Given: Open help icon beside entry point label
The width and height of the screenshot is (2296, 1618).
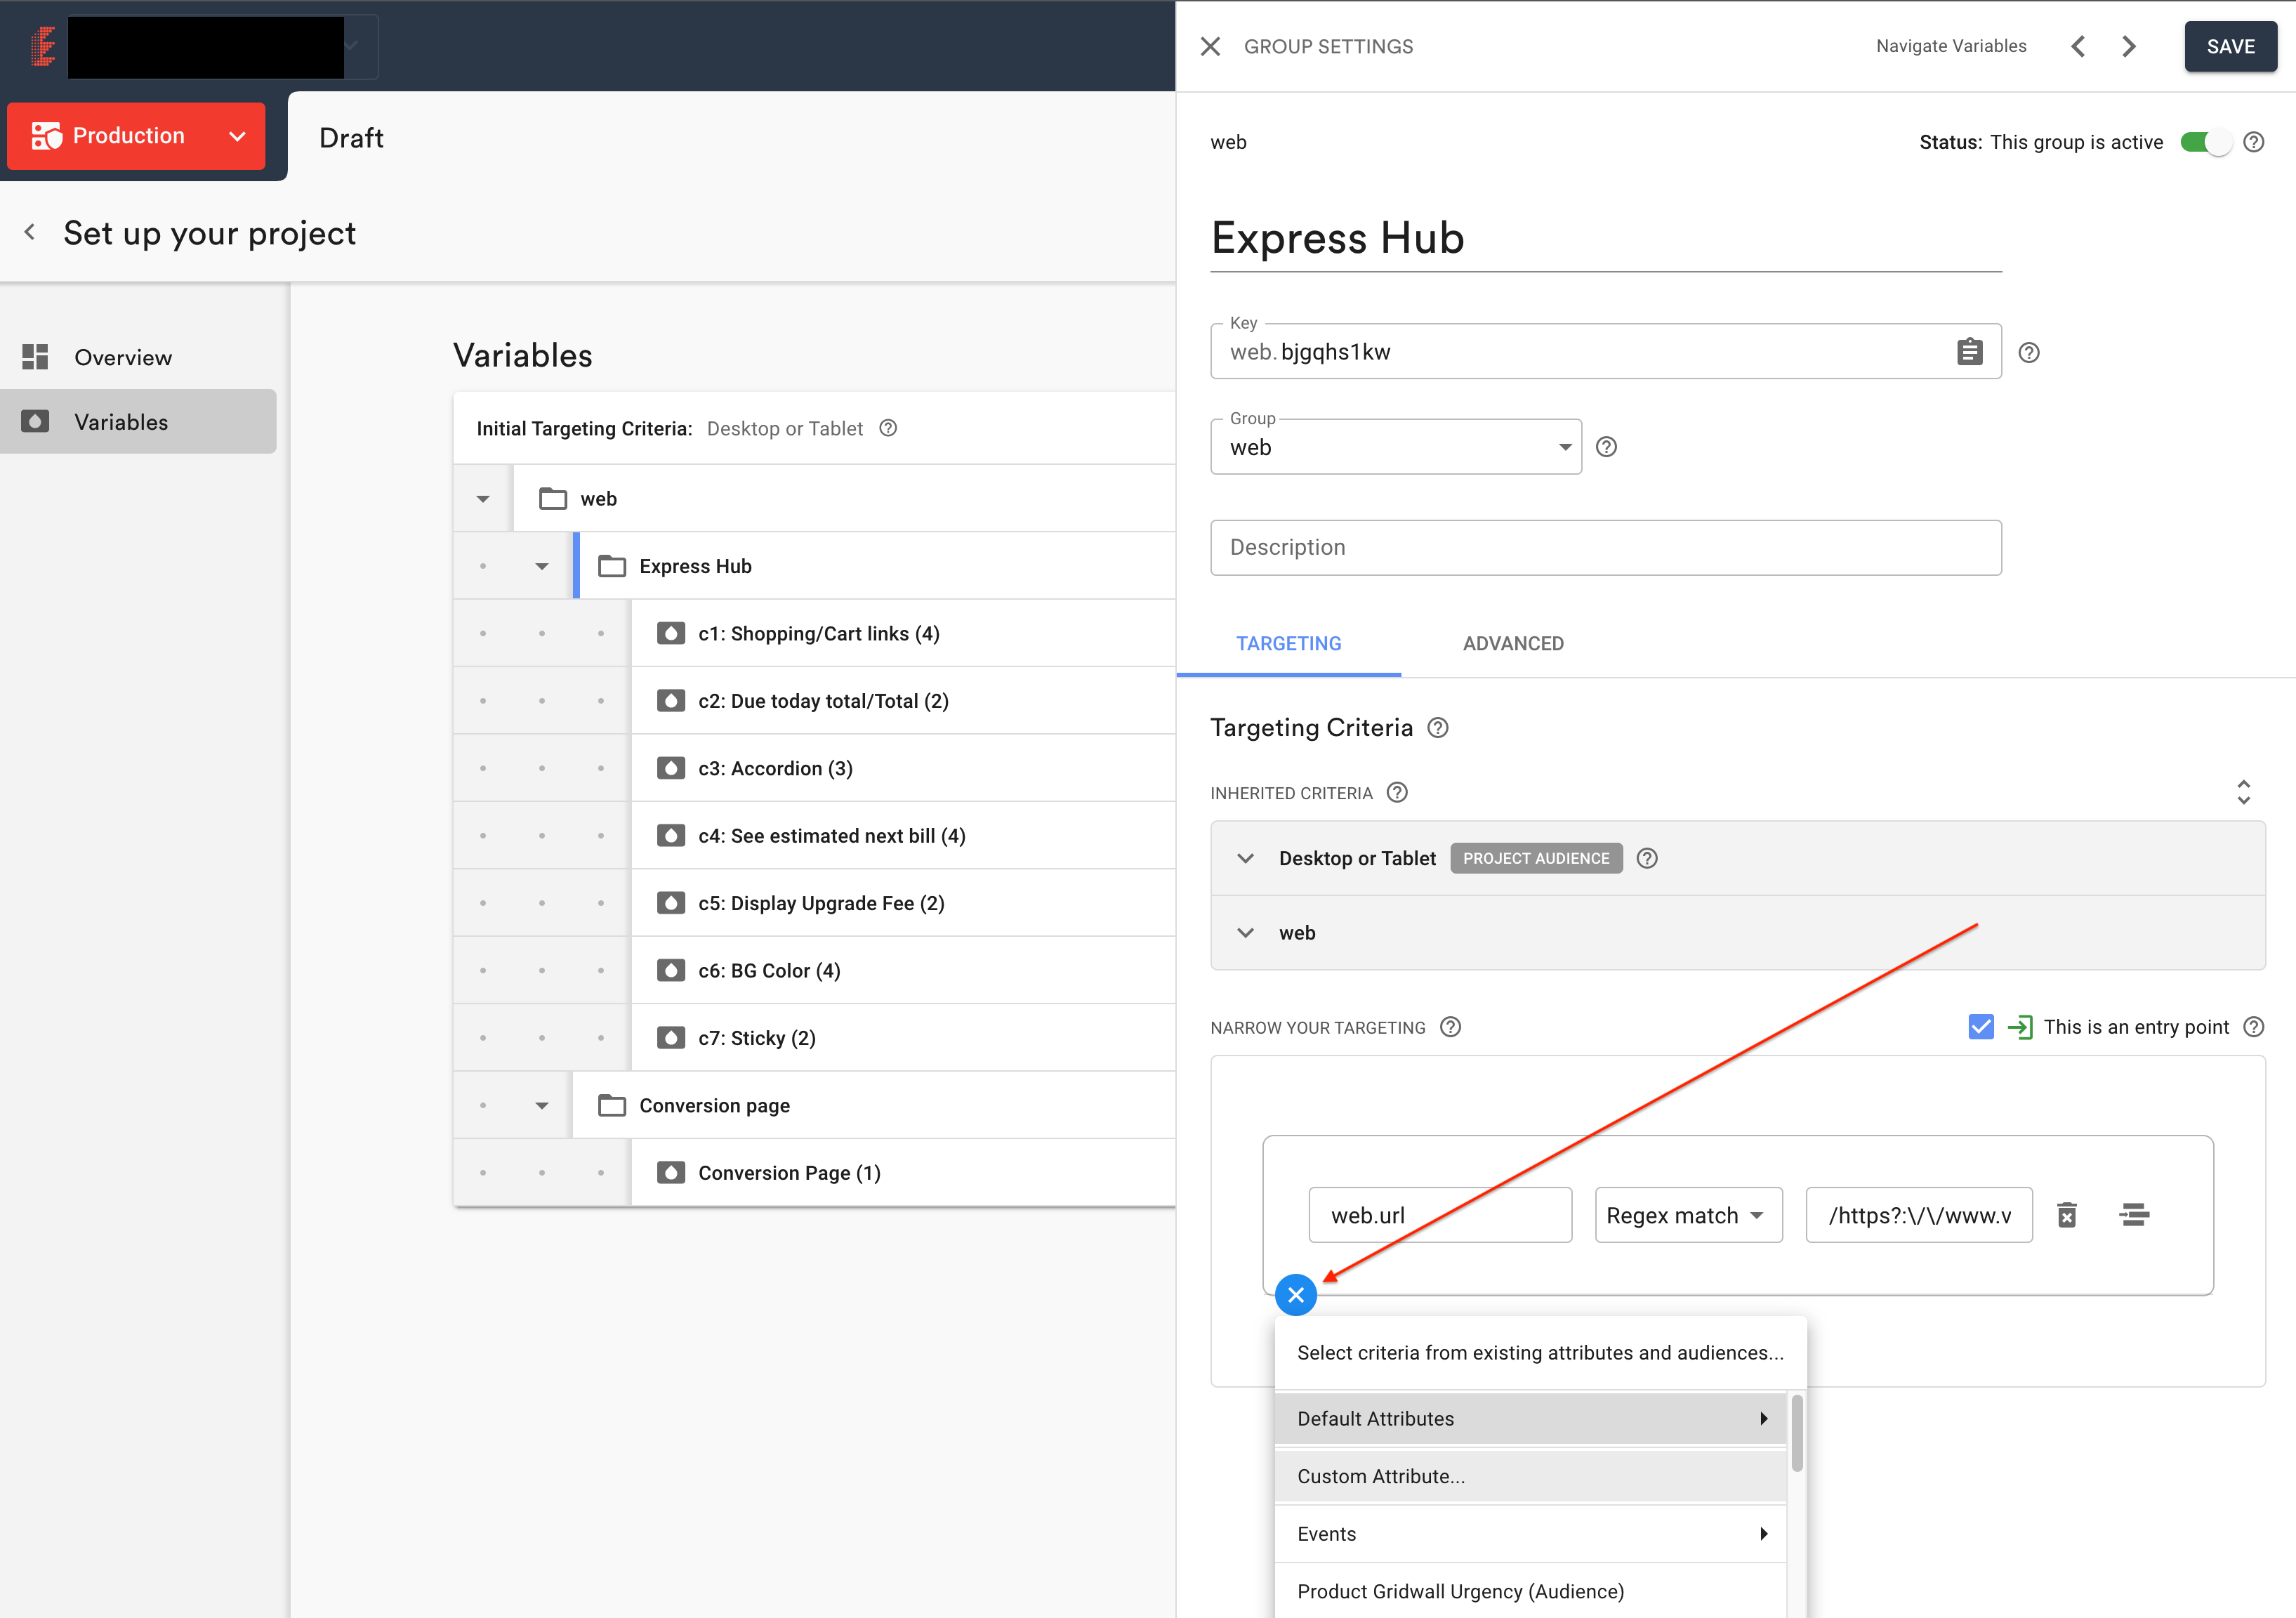Looking at the screenshot, I should coord(2253,1027).
